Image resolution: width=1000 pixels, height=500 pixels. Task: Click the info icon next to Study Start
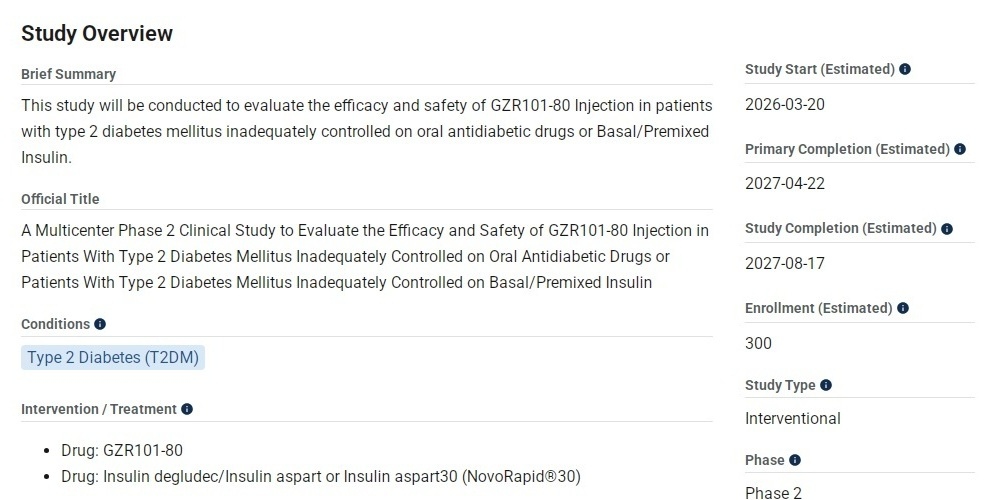coord(905,69)
